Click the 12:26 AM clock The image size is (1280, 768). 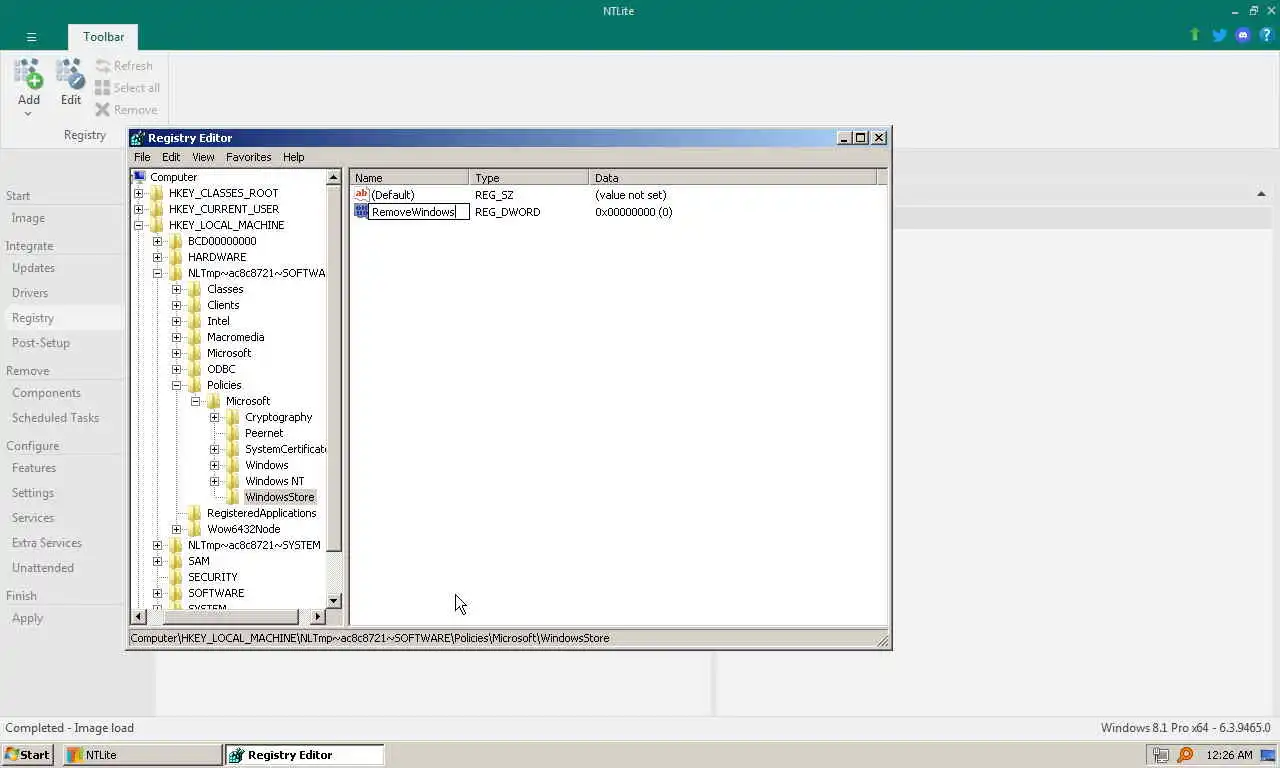1229,755
